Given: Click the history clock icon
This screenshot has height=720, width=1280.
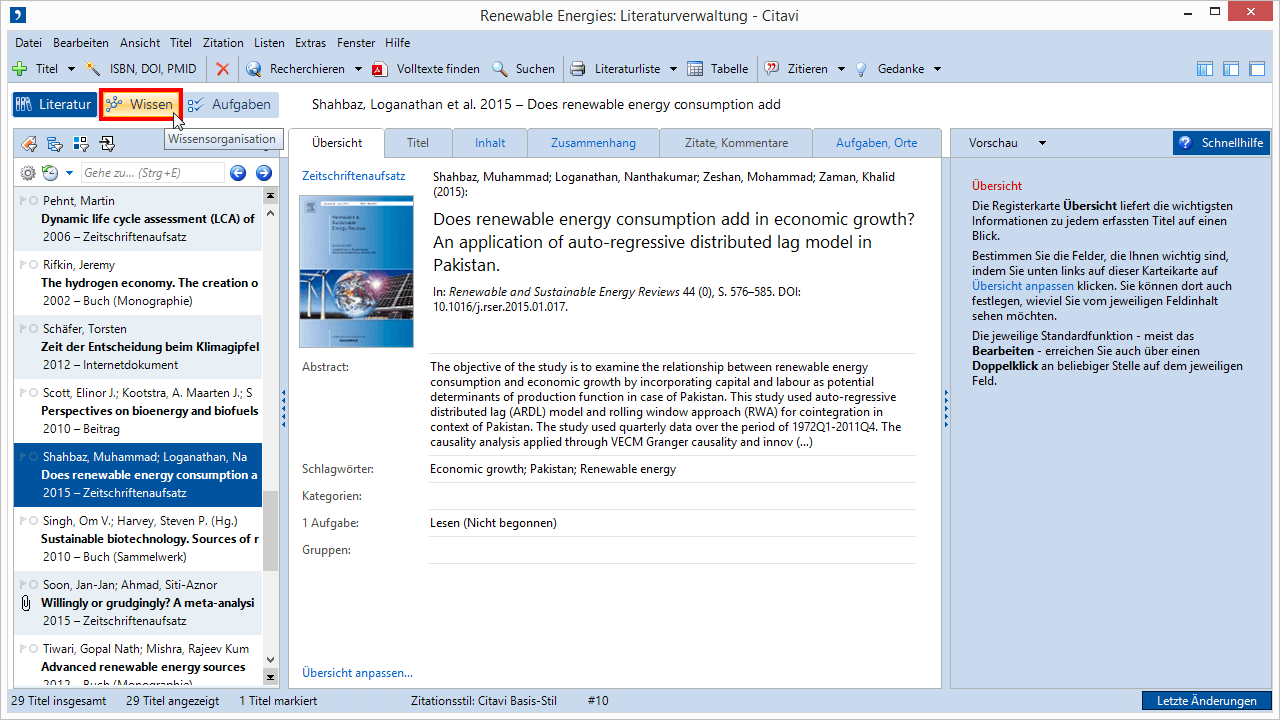Looking at the screenshot, I should [50, 173].
